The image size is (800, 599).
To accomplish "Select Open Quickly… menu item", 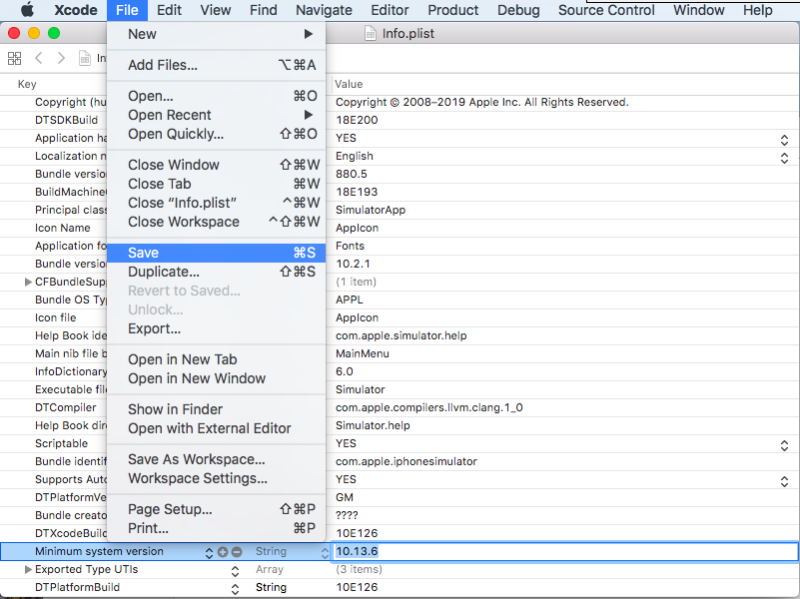I will point(217,134).
